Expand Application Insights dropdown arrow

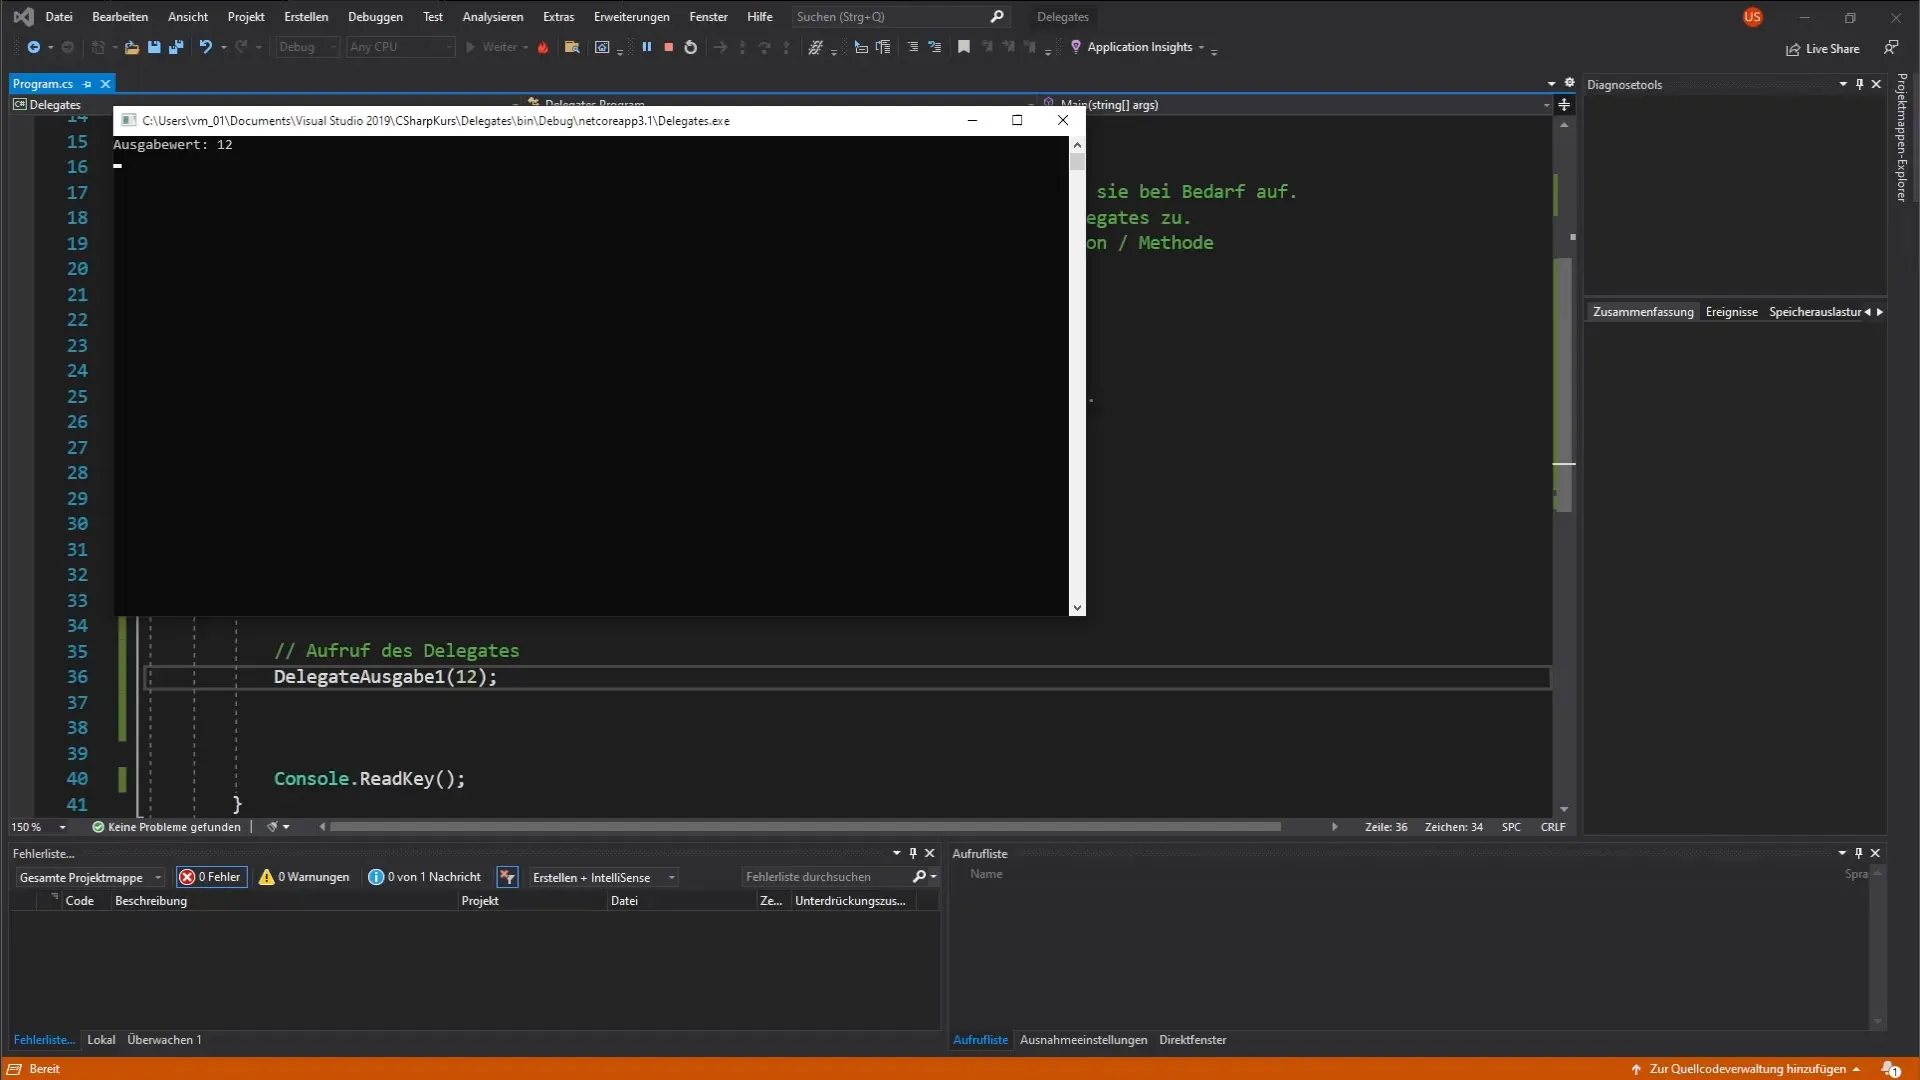[x=1201, y=48]
